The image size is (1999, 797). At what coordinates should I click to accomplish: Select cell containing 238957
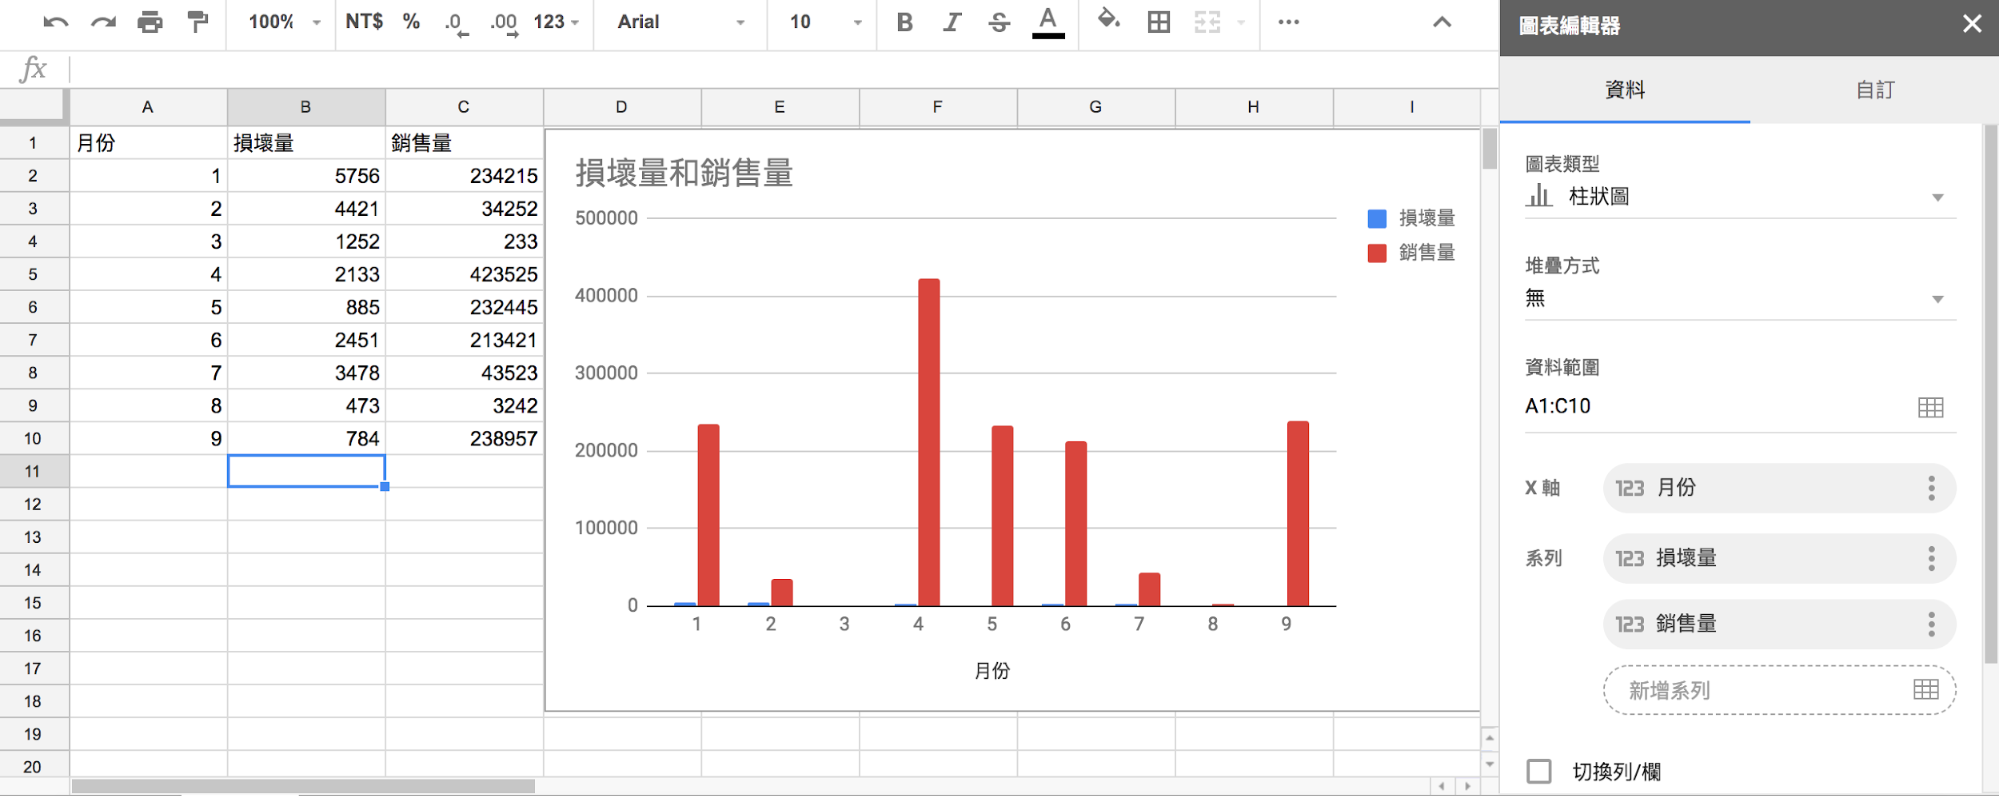pyautogui.click(x=464, y=438)
